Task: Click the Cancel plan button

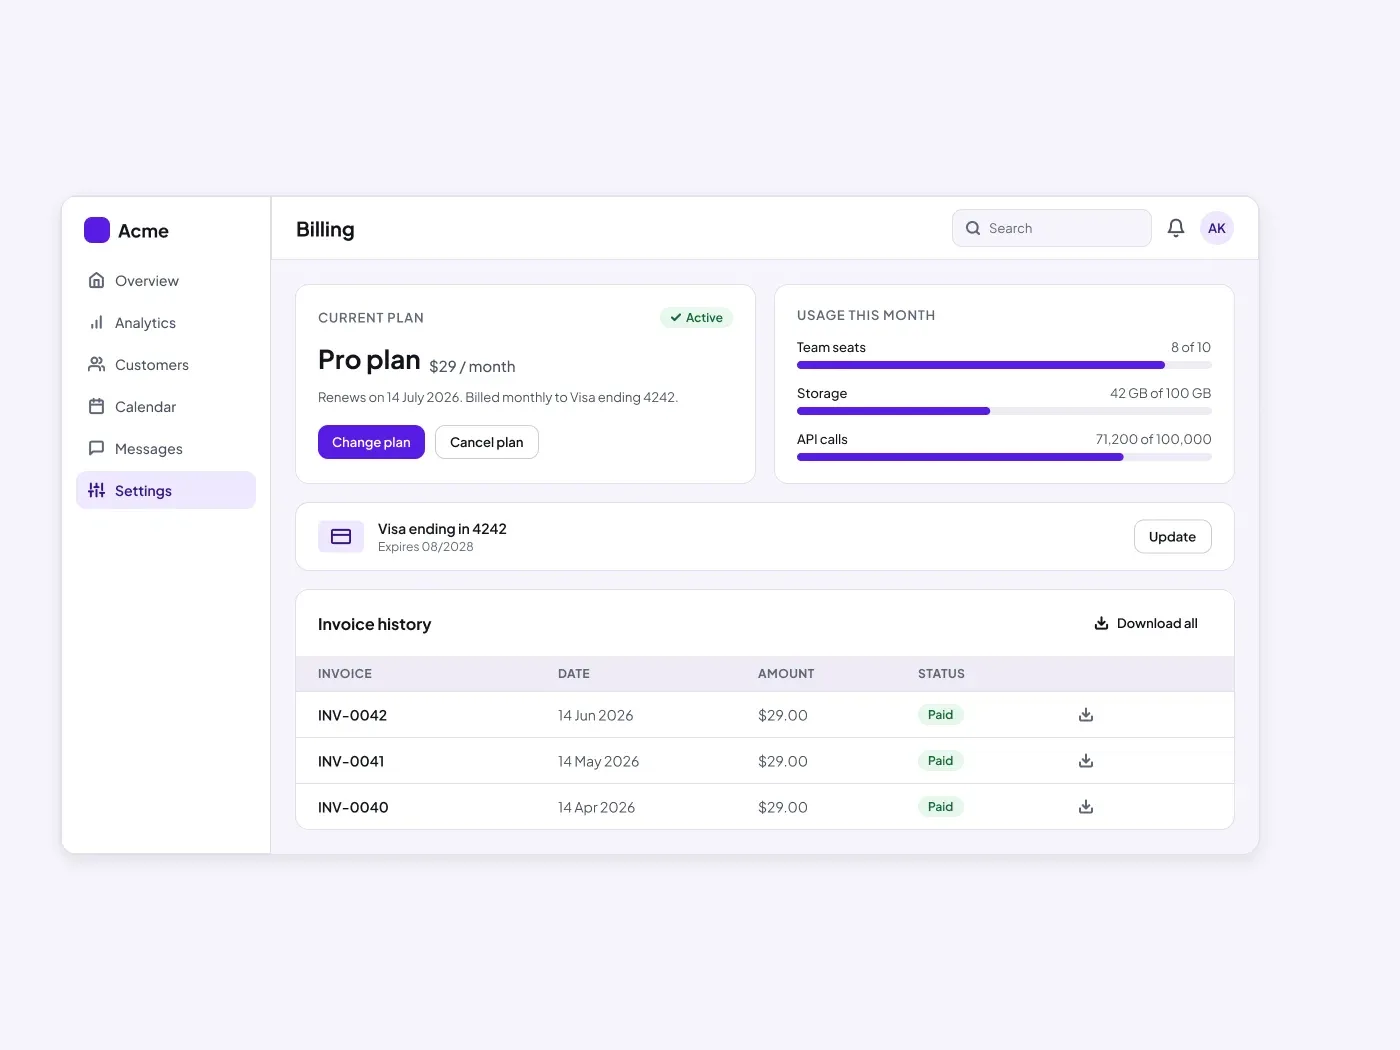Action: [x=487, y=442]
